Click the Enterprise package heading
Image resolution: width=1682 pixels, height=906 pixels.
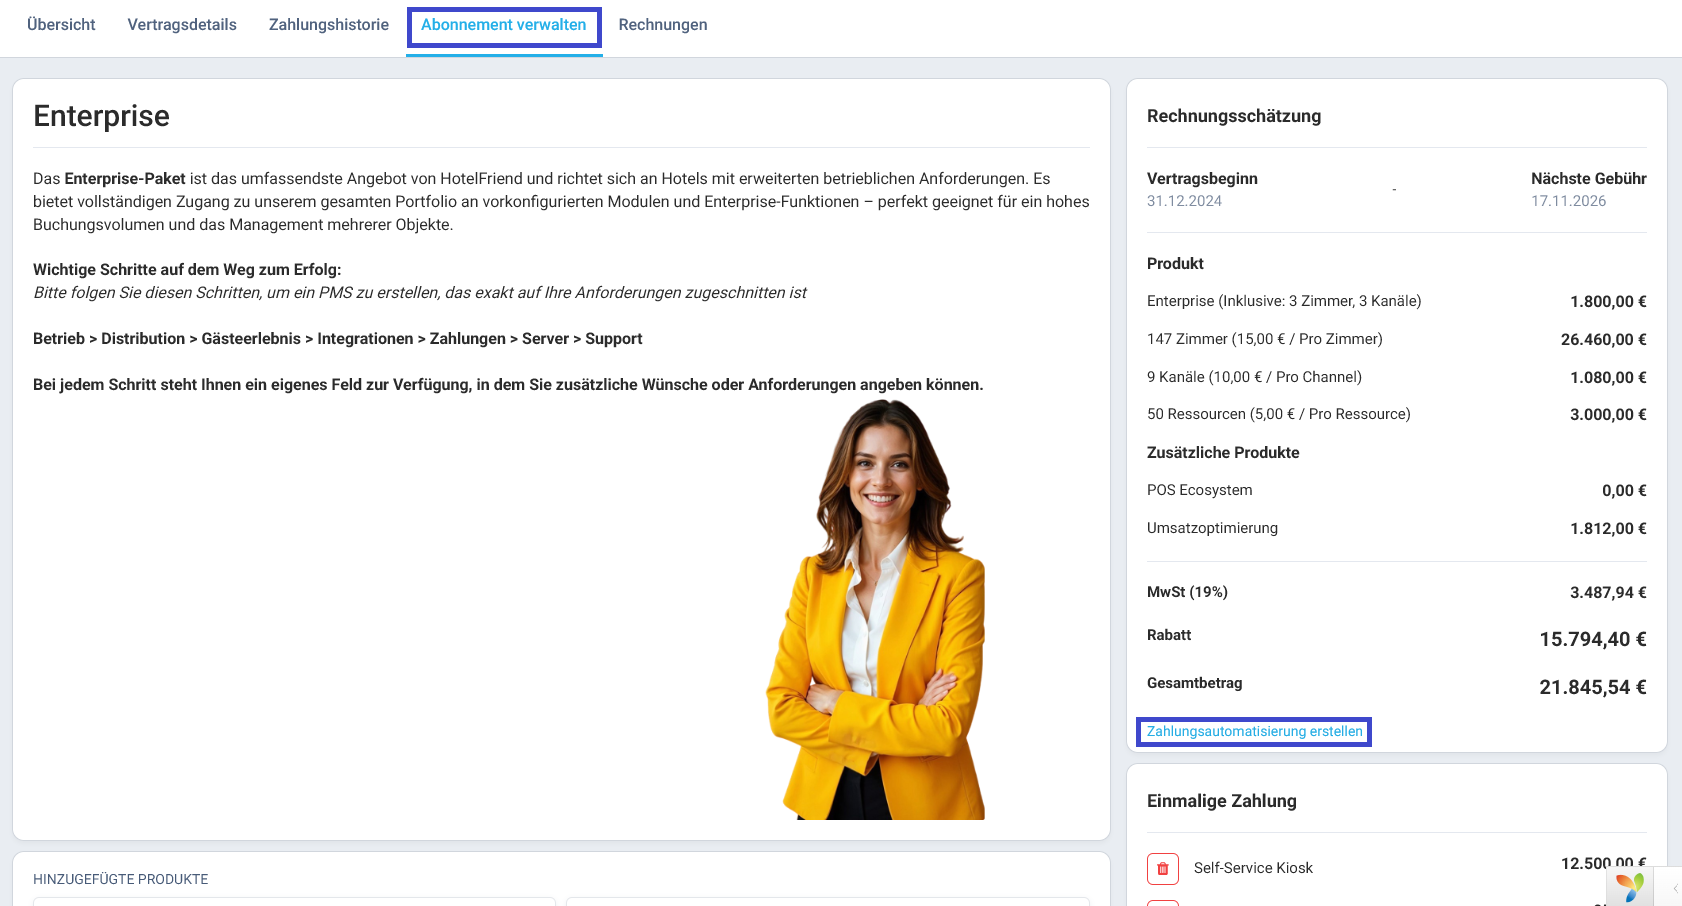101,116
